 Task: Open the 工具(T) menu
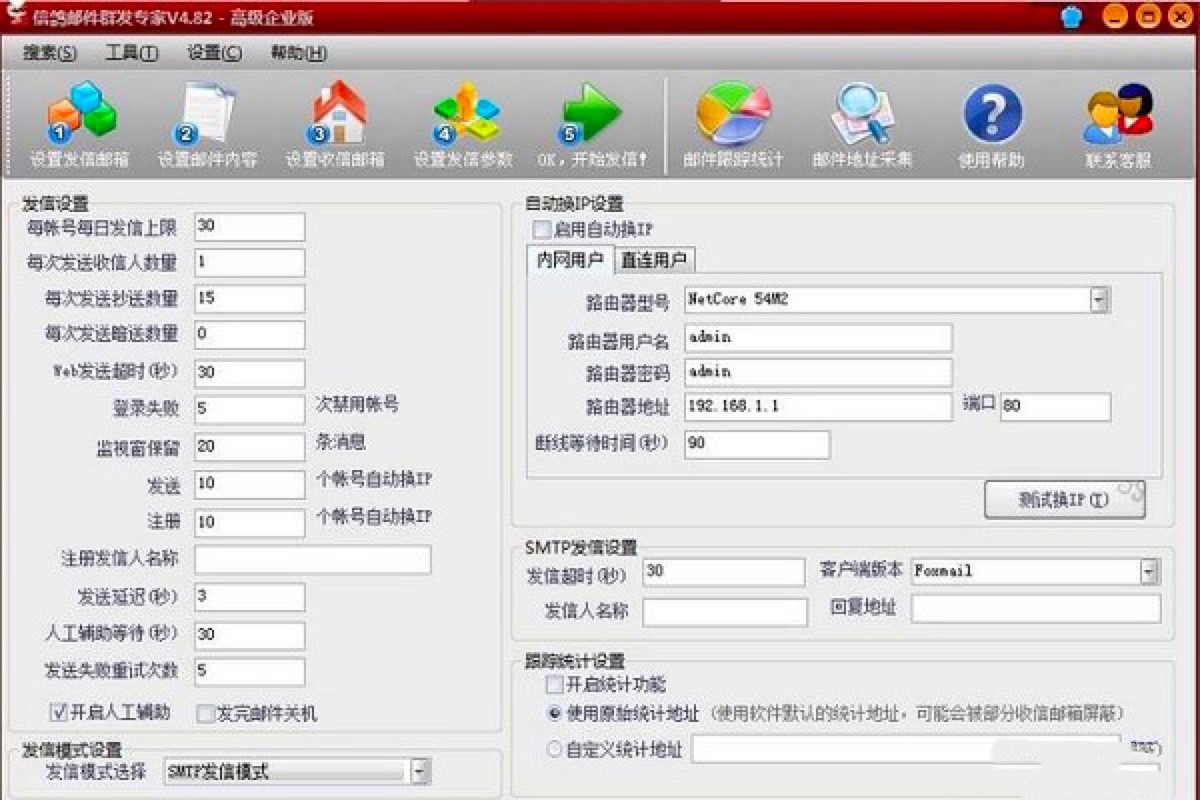pyautogui.click(x=131, y=53)
